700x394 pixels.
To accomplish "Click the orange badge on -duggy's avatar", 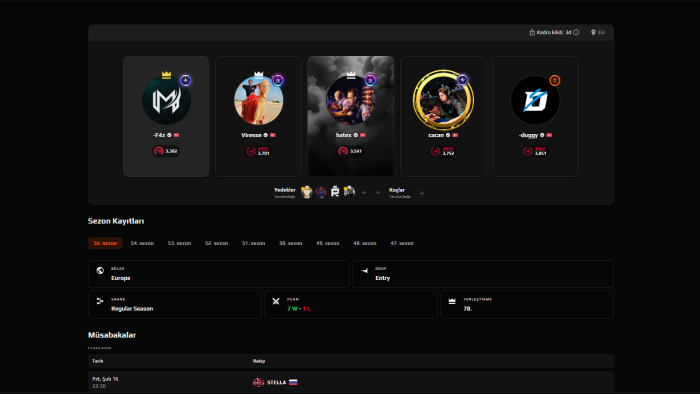I will [554, 80].
